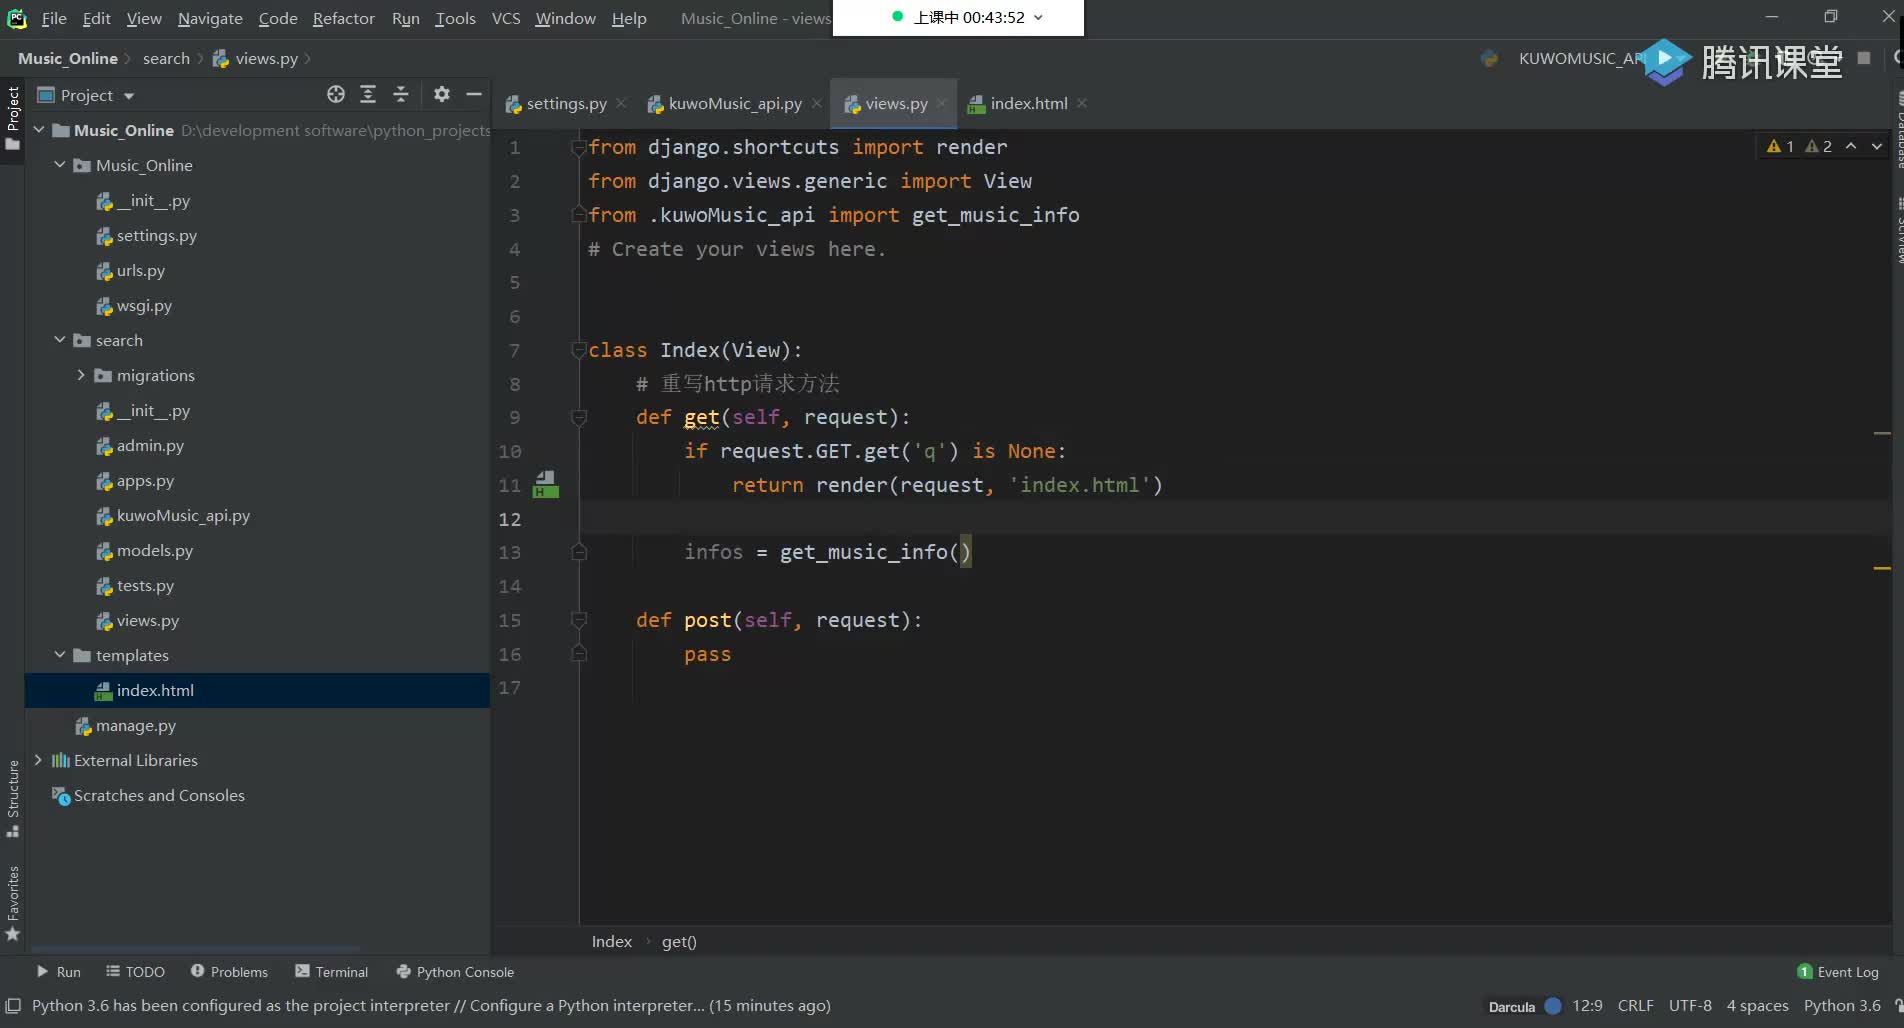Open the Edit menu
The height and width of the screenshot is (1028, 1904).
tap(97, 18)
